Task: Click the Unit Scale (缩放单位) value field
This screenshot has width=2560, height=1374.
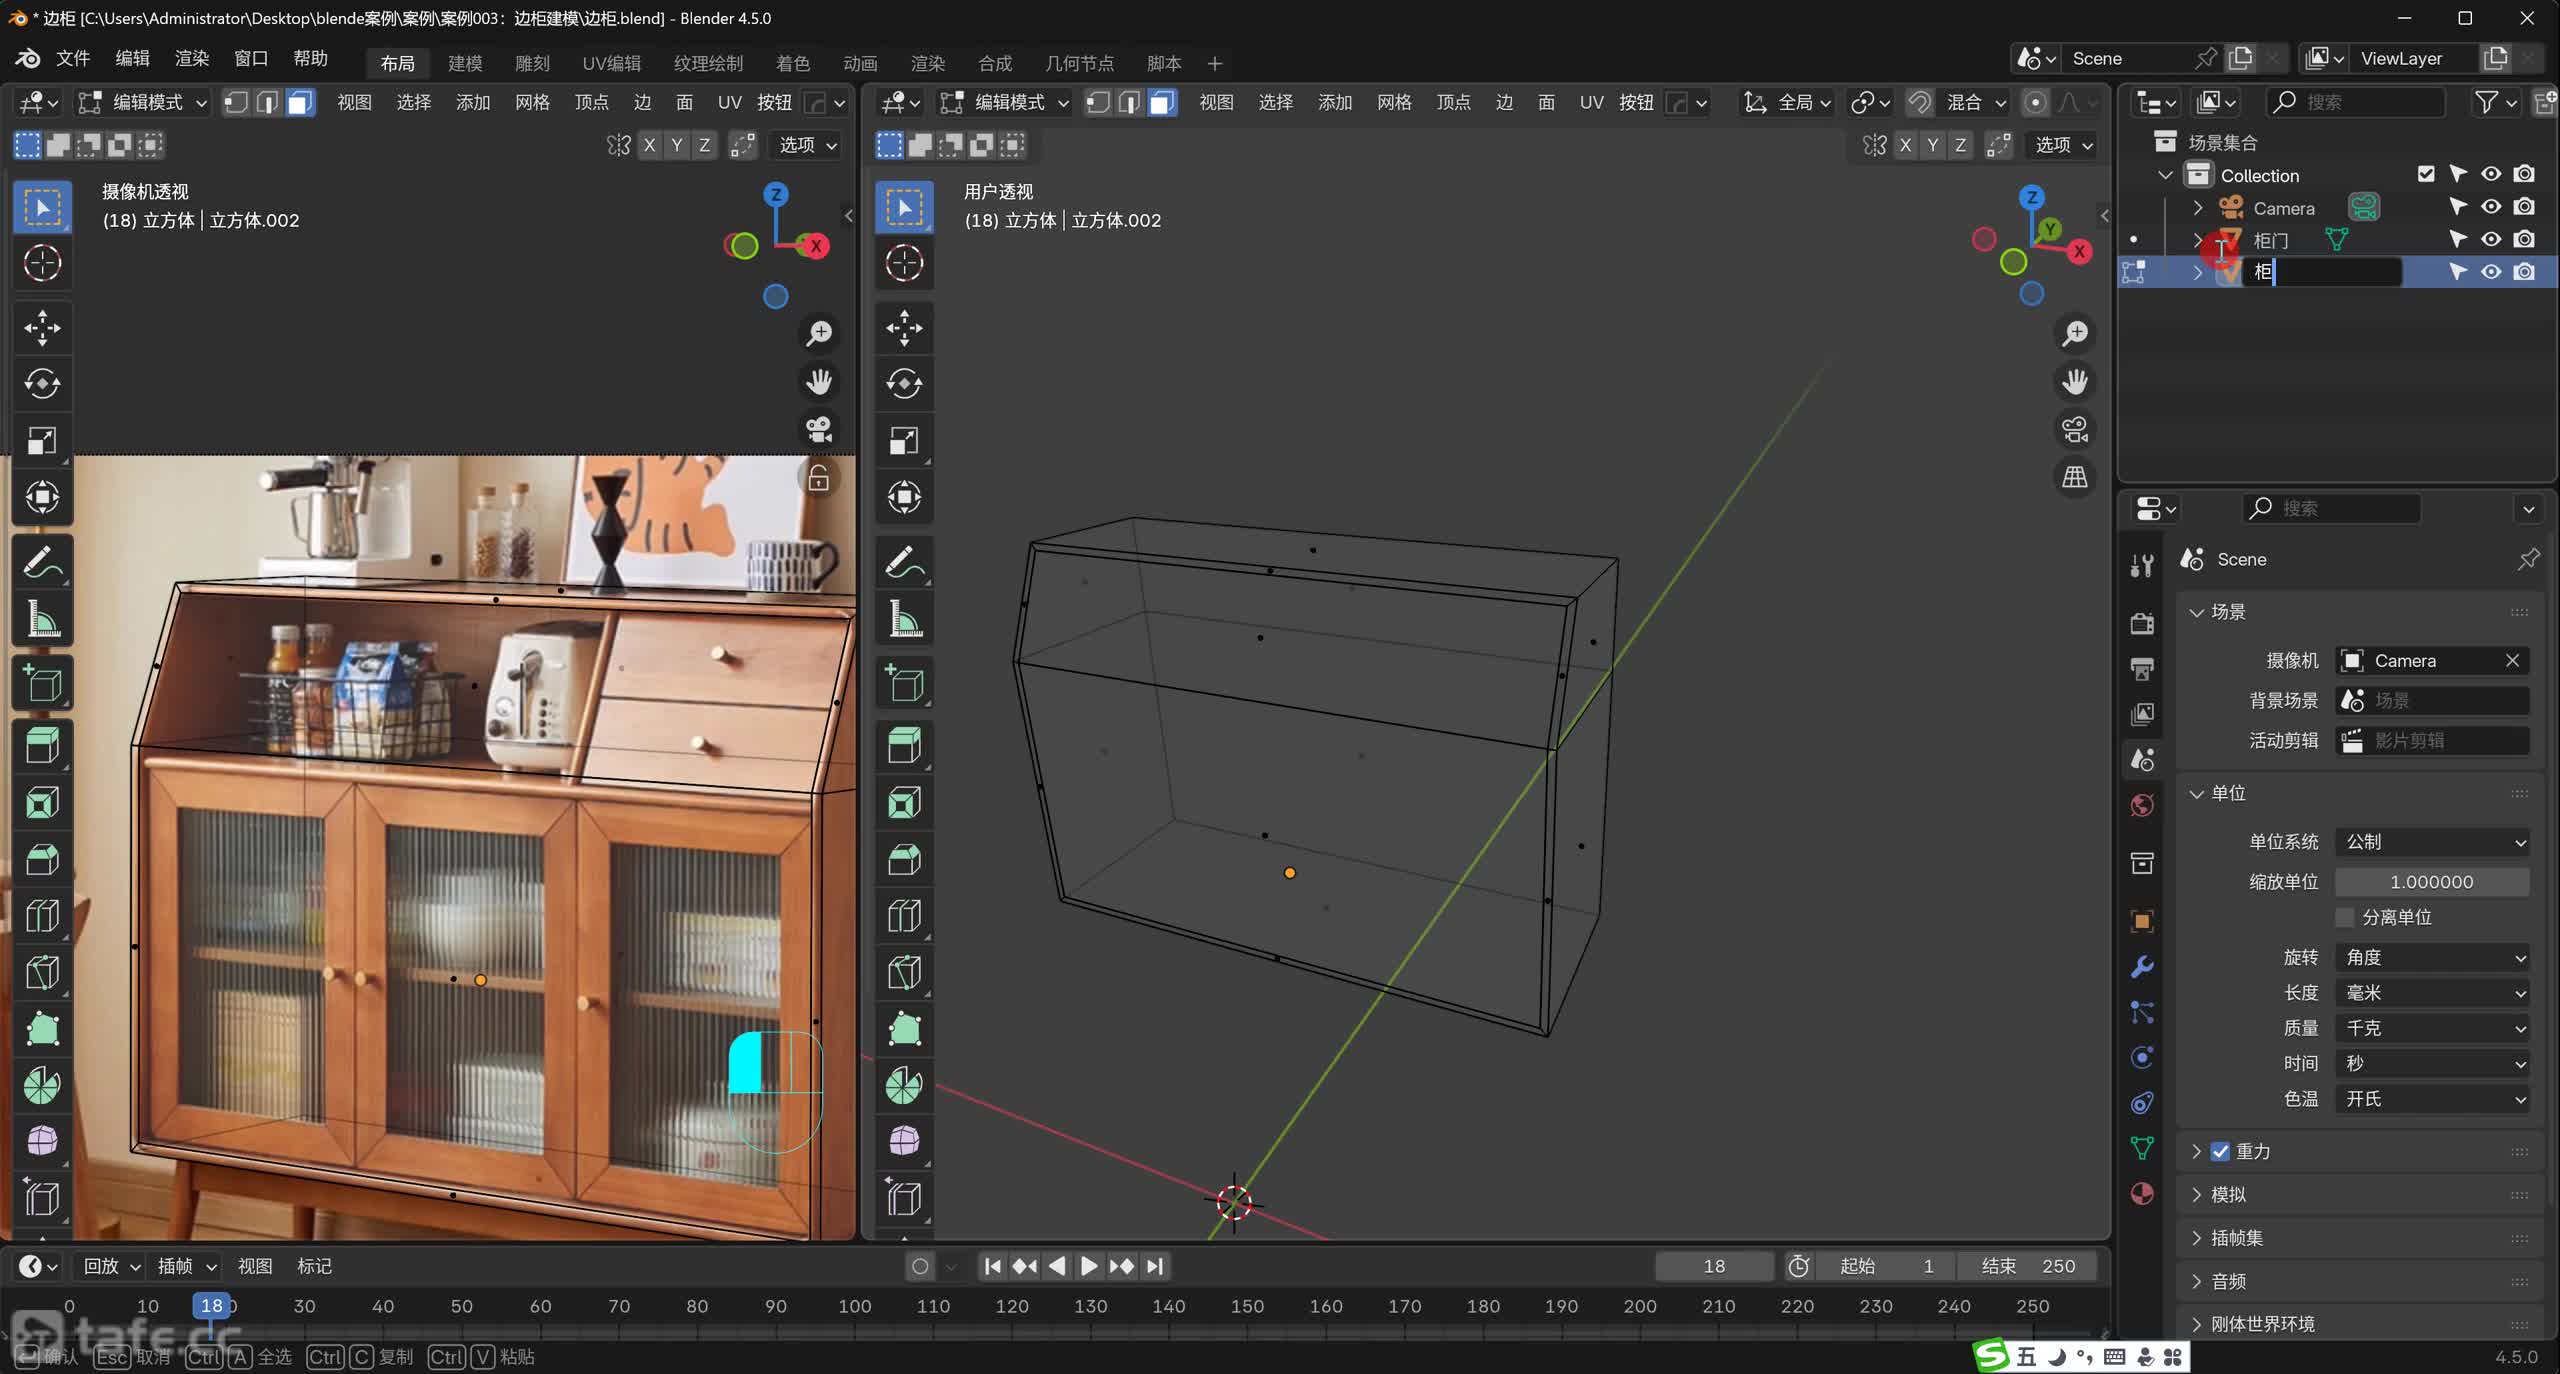Action: pyautogui.click(x=2432, y=882)
